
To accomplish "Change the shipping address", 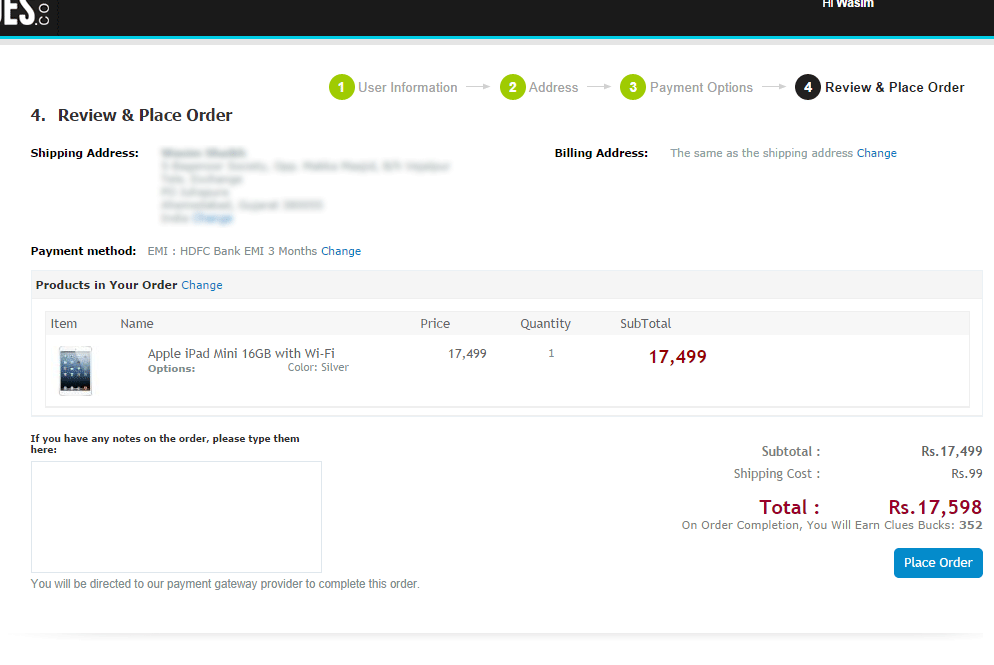I will point(213,218).
